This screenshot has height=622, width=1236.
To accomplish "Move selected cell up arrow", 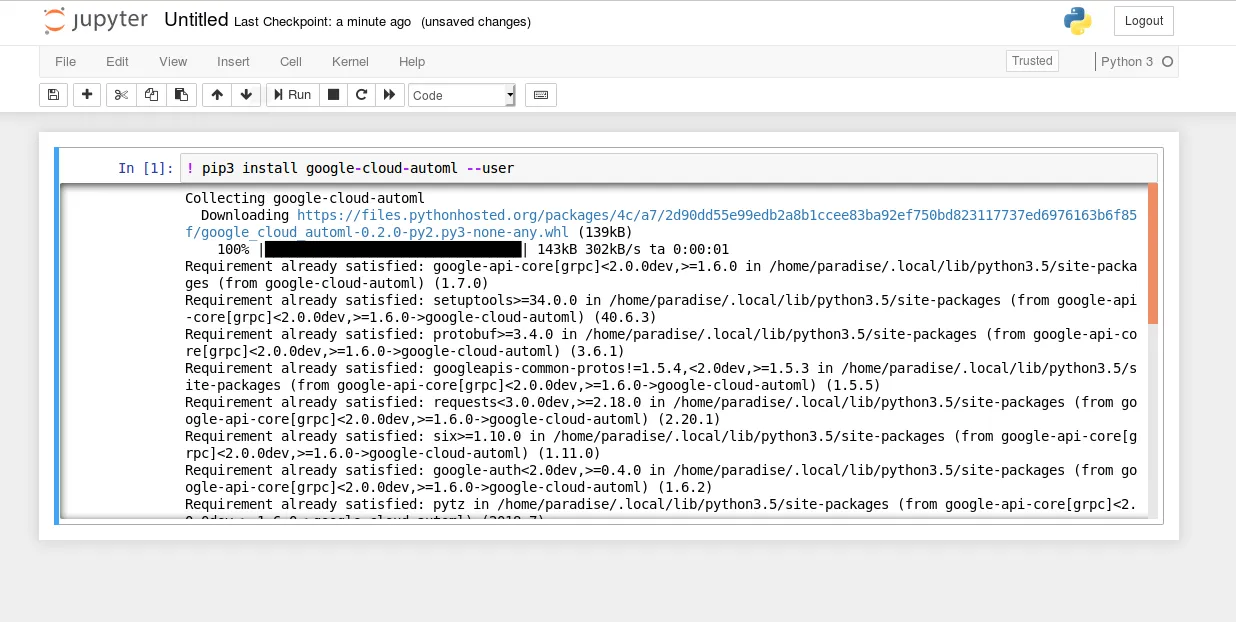I will coord(217,95).
